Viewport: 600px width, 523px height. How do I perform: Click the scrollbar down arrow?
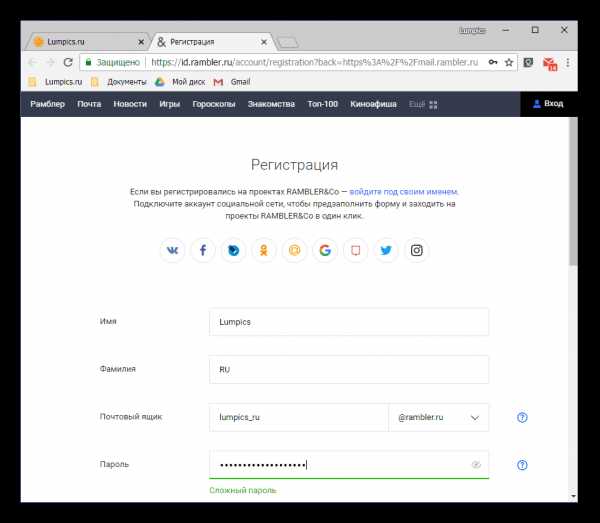point(573,496)
